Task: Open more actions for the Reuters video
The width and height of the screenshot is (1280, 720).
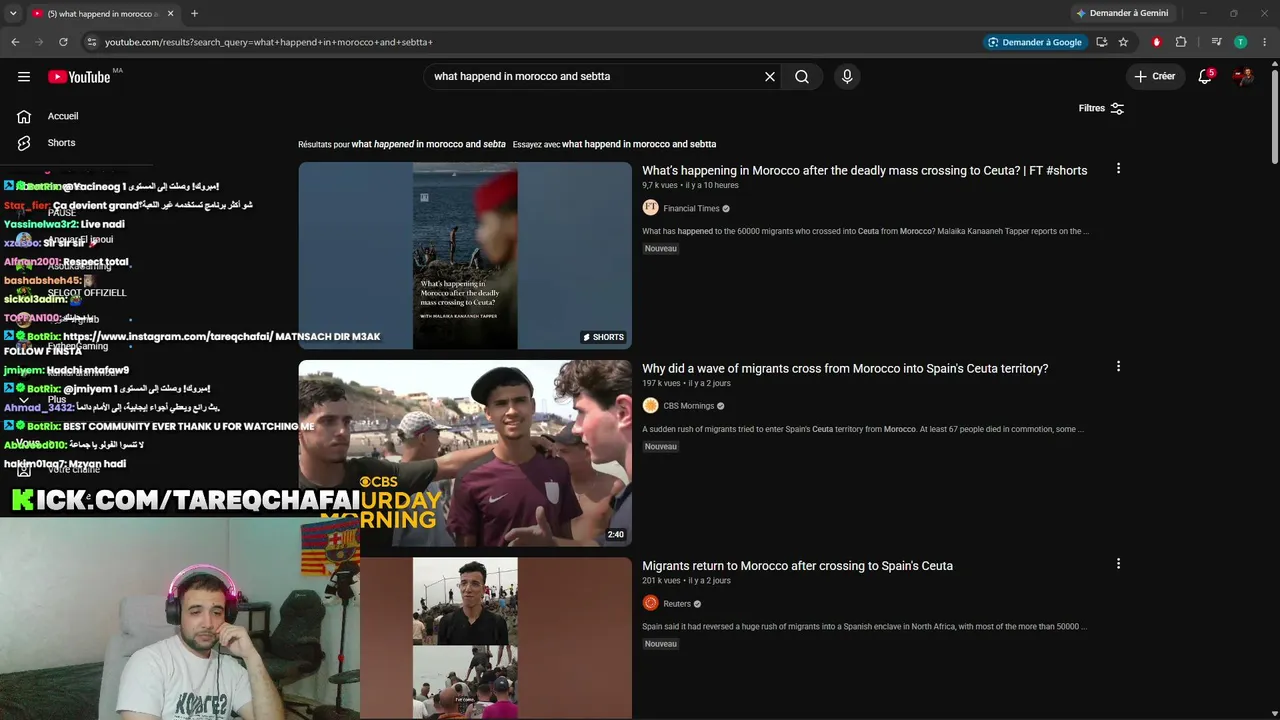Action: click(1118, 564)
